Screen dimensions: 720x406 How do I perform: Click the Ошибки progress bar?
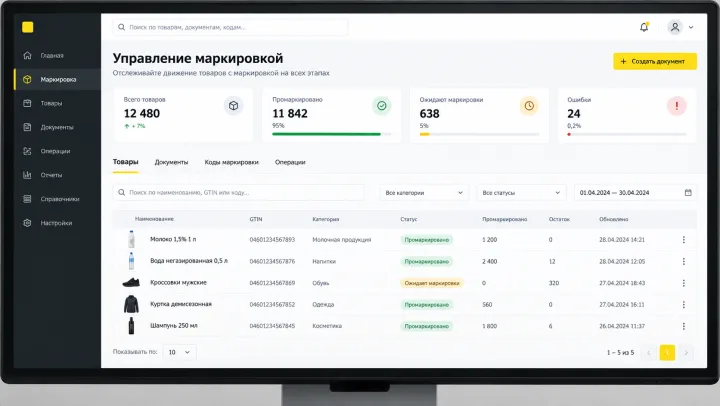pos(627,134)
